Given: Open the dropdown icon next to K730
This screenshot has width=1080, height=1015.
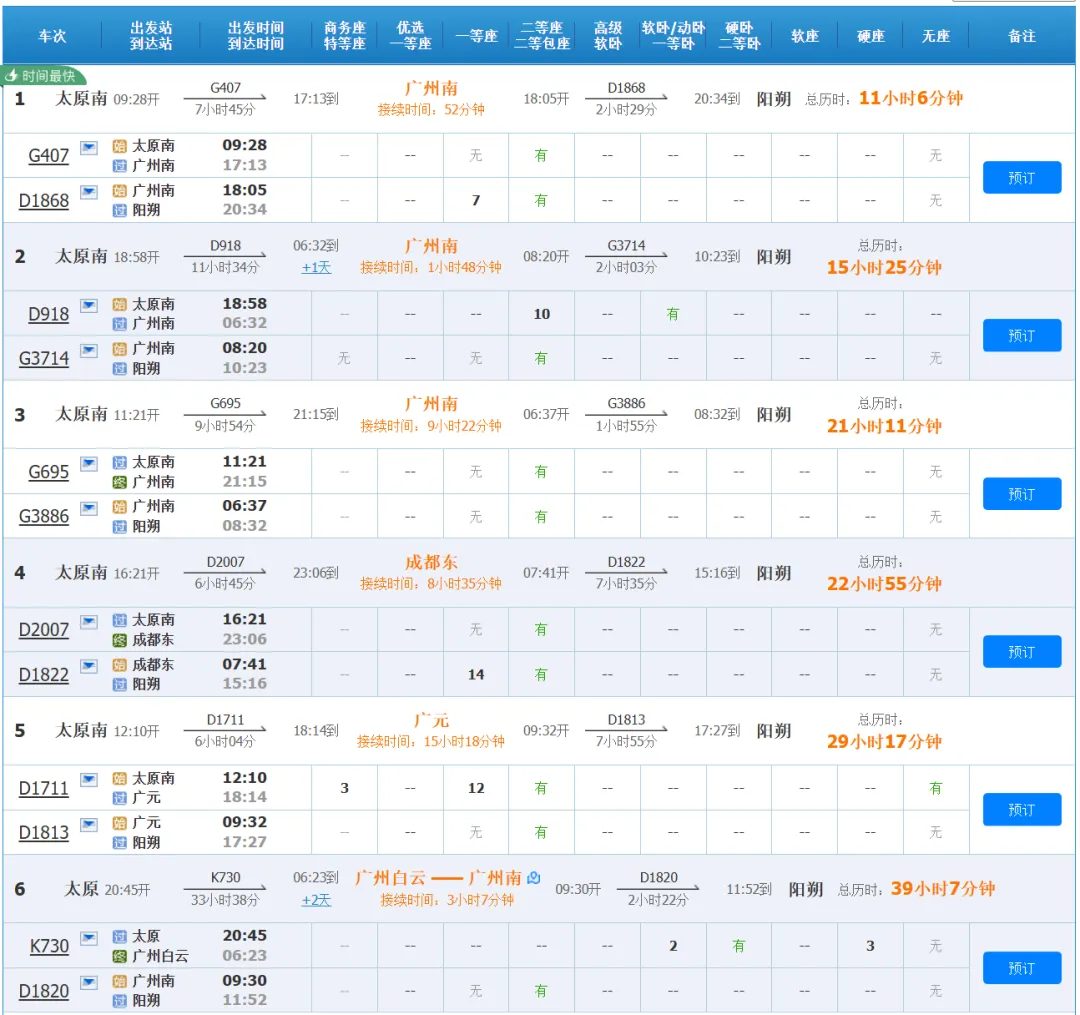Looking at the screenshot, I should [x=89, y=938].
